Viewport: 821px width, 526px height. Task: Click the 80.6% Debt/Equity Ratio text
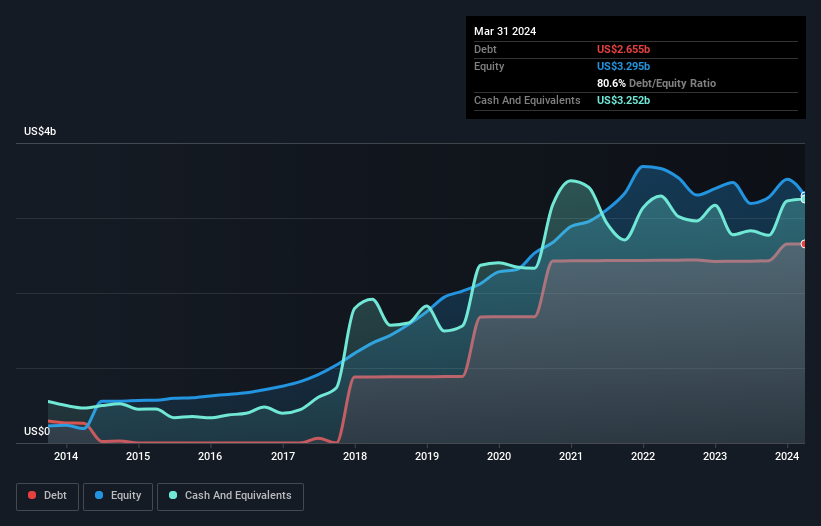click(656, 83)
